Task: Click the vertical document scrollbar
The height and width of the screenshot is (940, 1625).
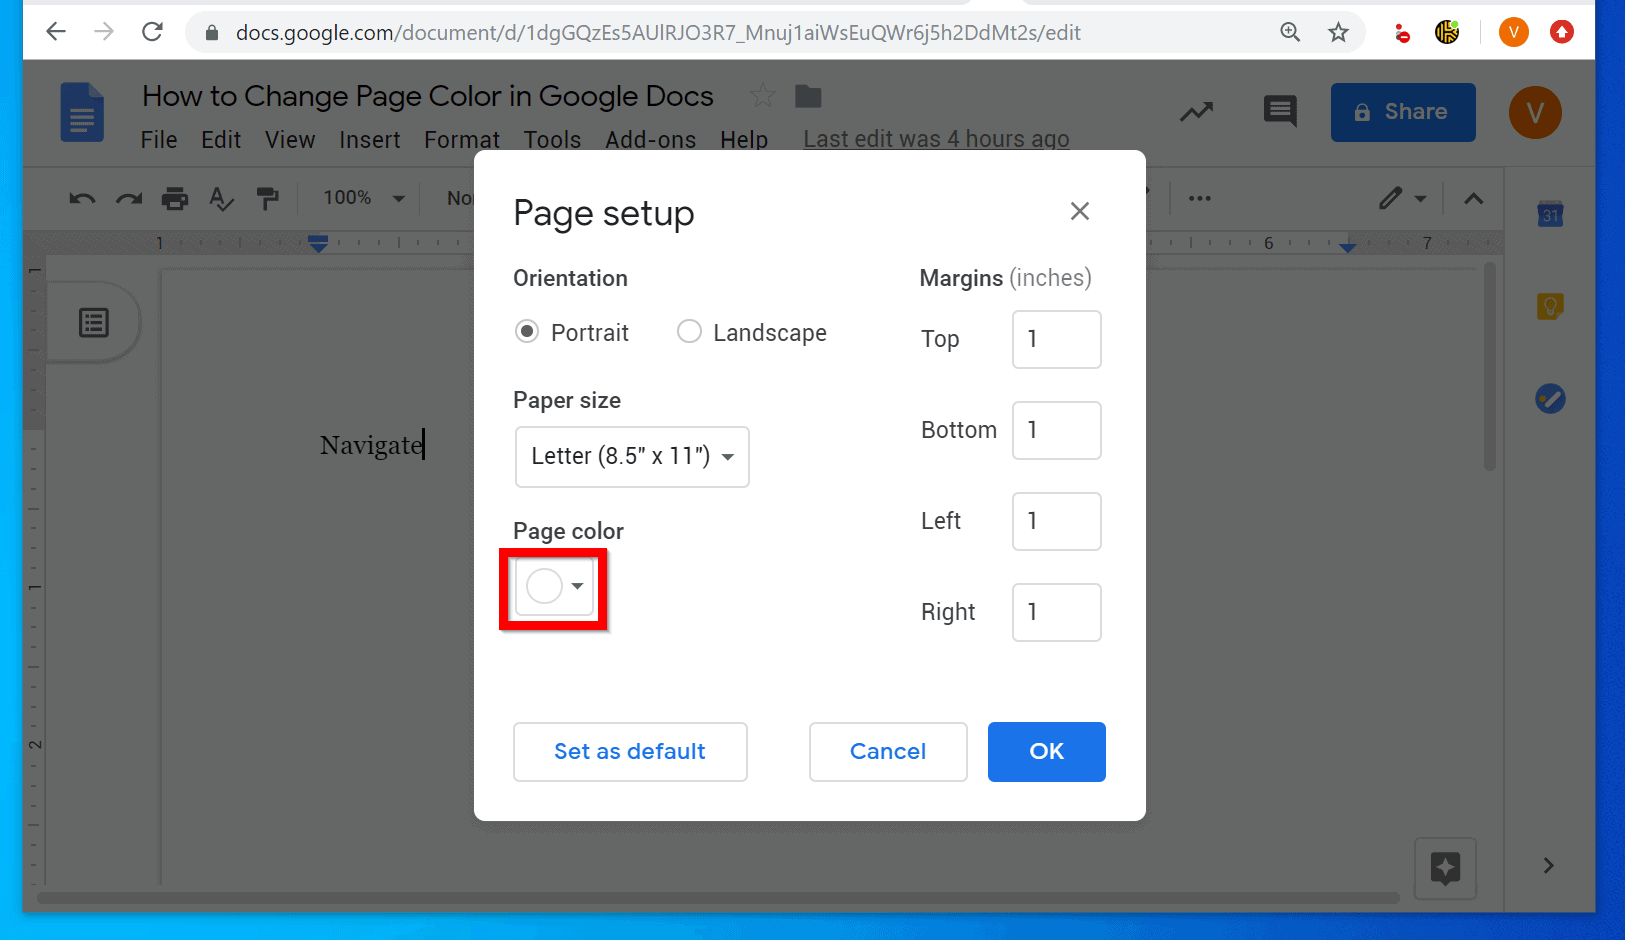Action: click(1490, 366)
